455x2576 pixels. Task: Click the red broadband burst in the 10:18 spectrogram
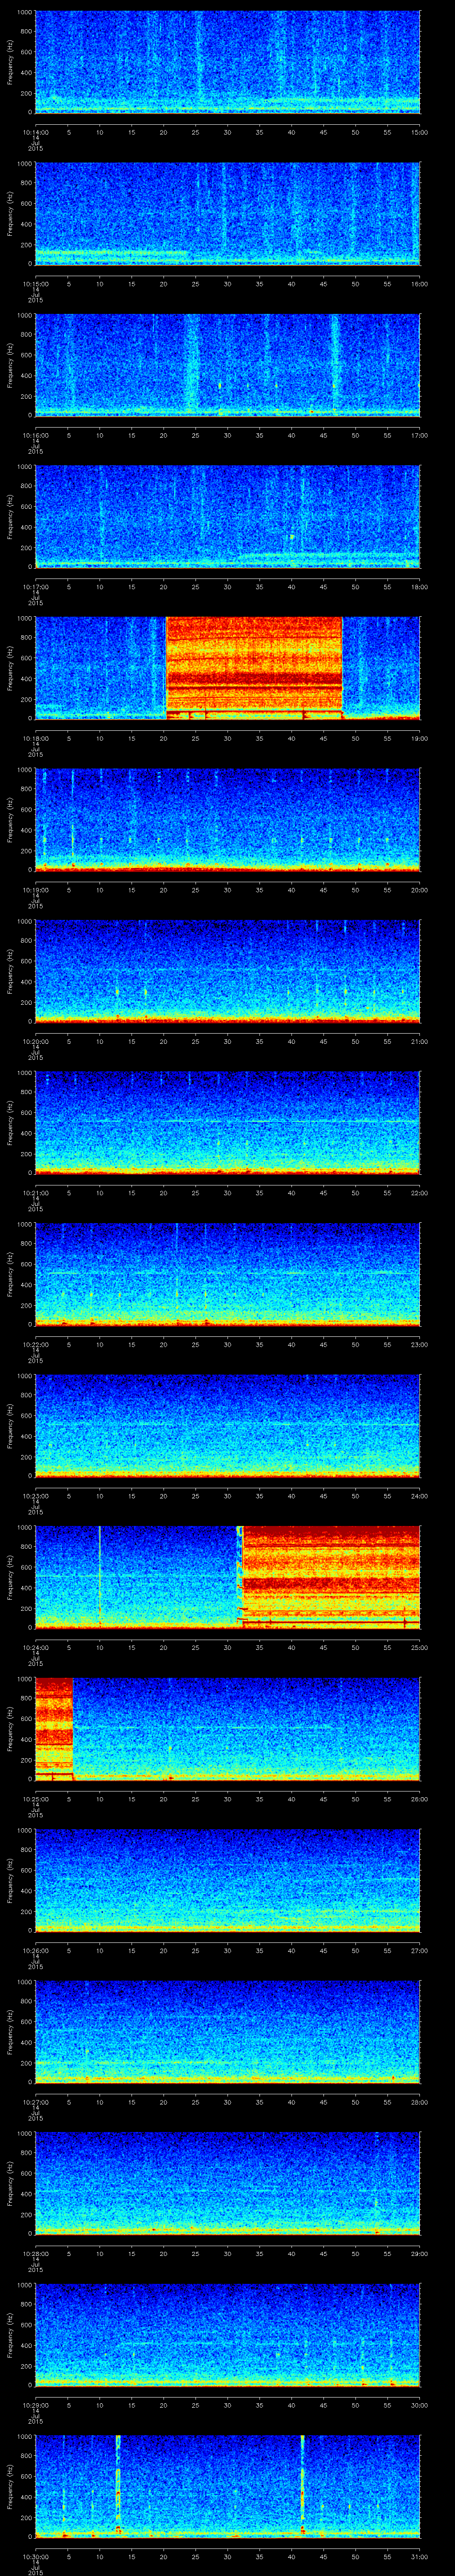click(254, 668)
